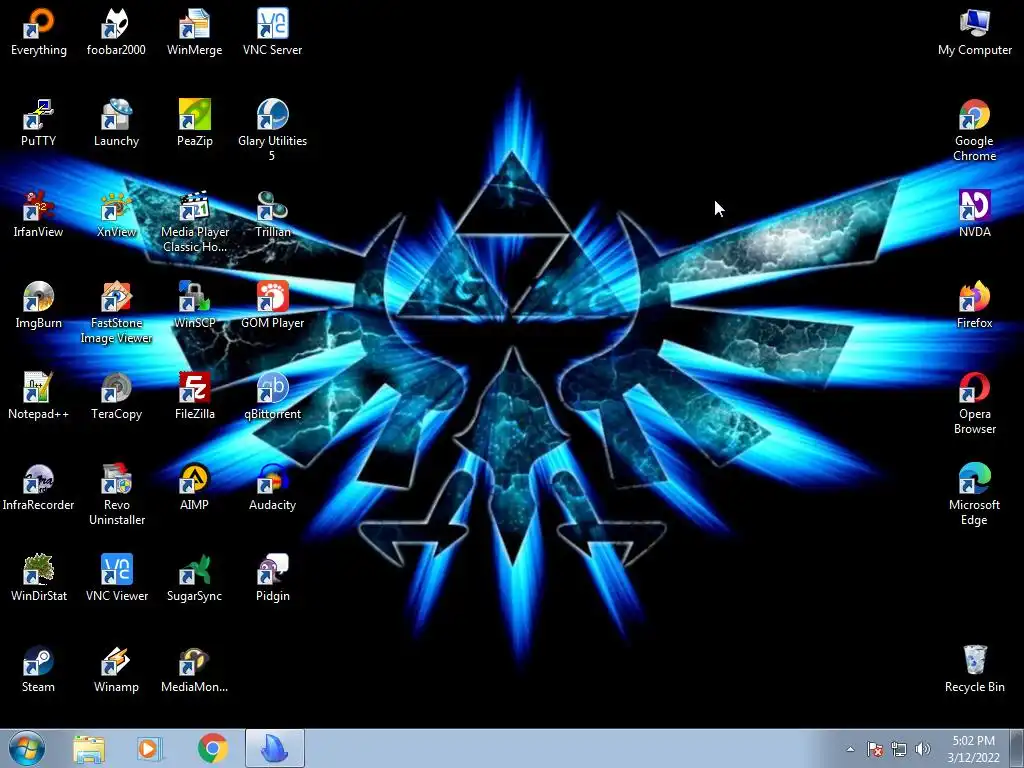Open the PeaZip desktop icon

[x=195, y=123]
